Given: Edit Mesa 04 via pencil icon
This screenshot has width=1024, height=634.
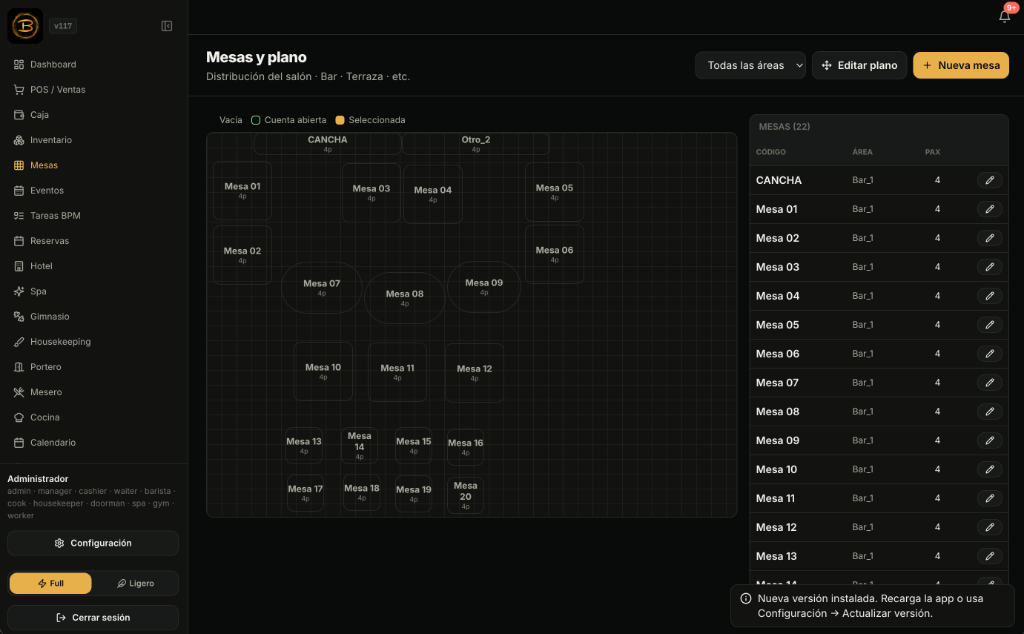Looking at the screenshot, I should pos(989,296).
